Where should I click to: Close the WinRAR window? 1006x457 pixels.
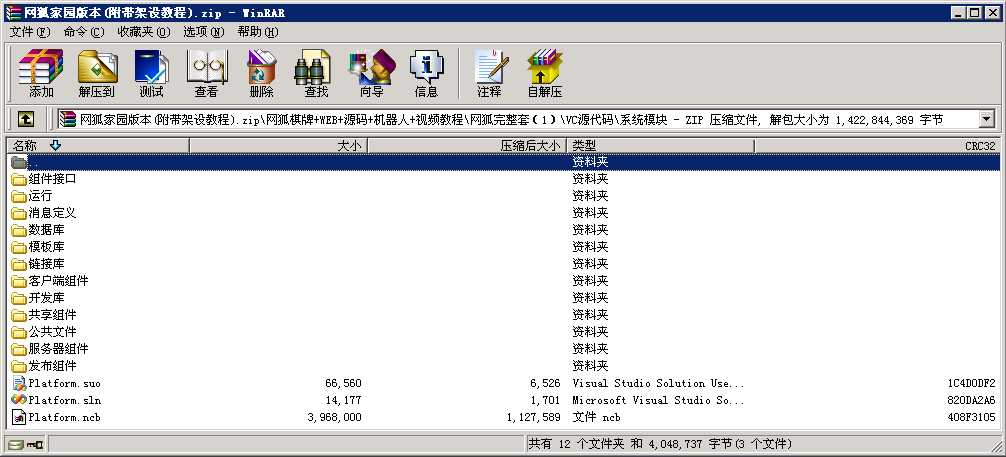(992, 13)
